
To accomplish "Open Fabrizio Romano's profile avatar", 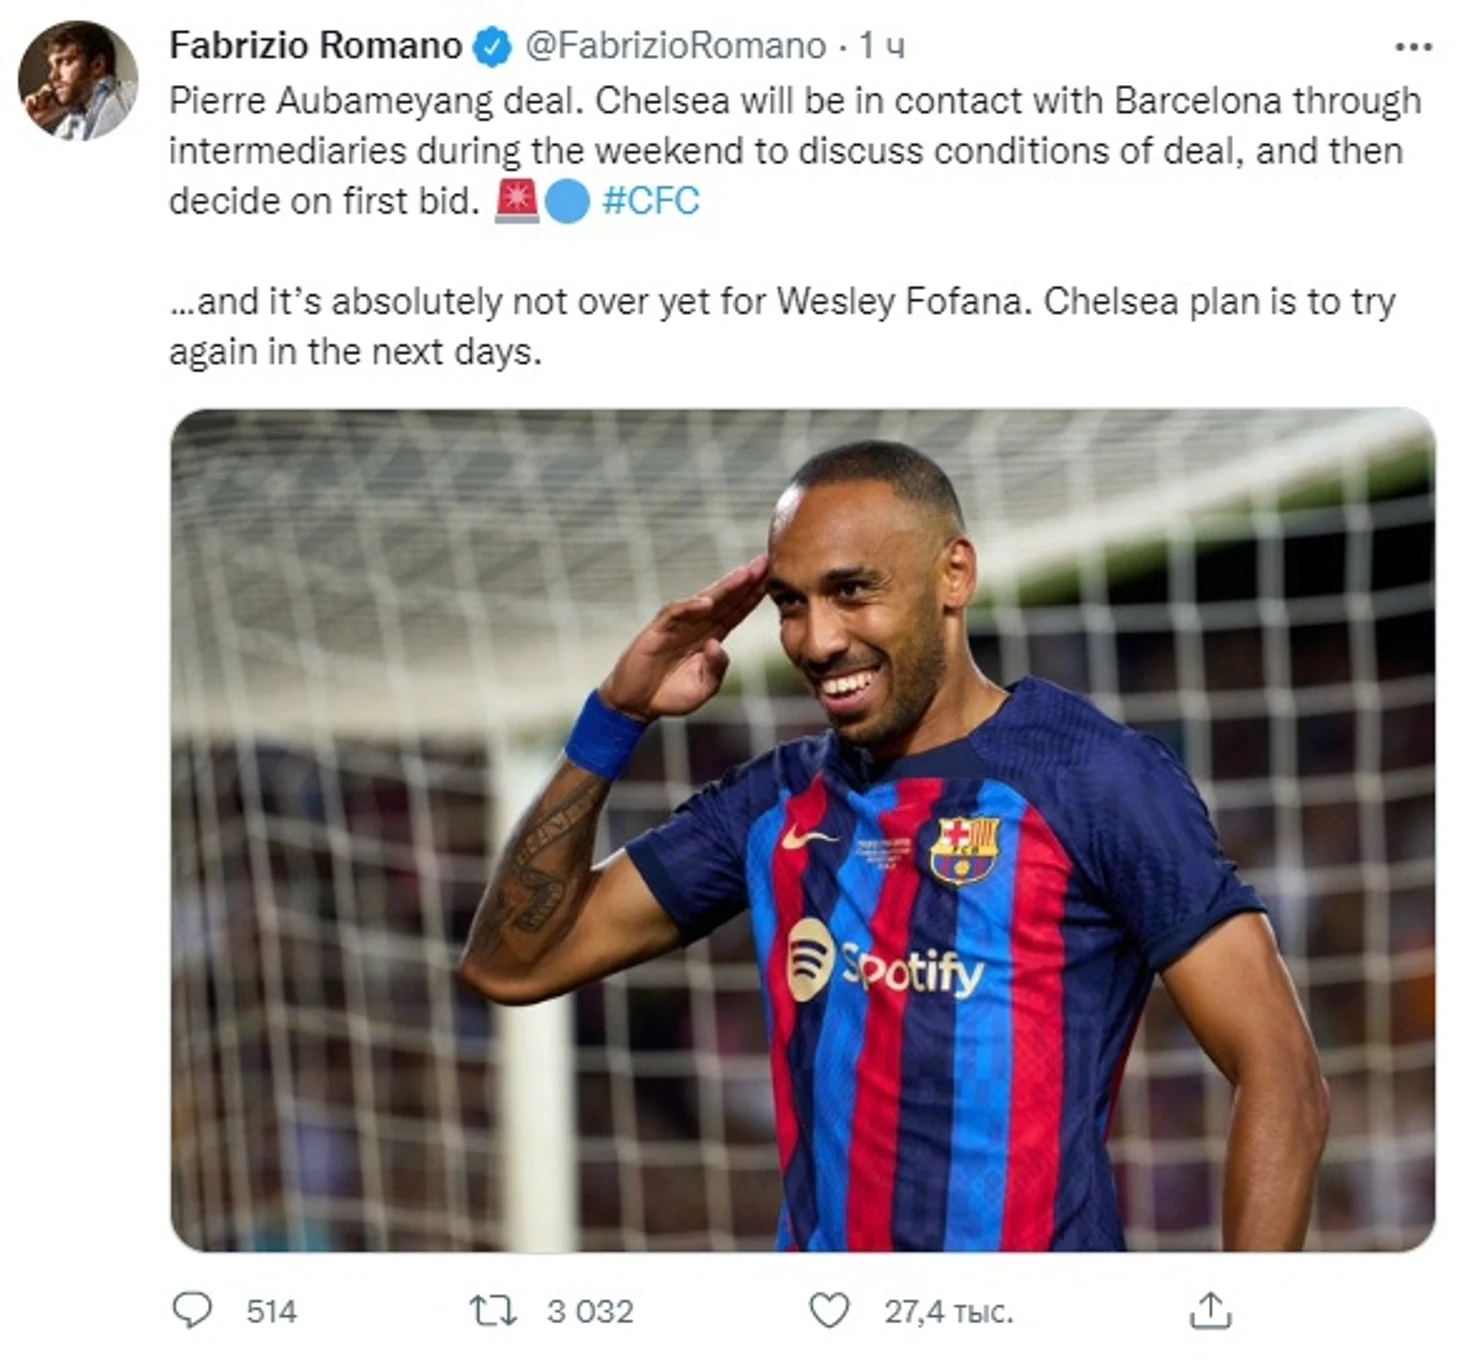I will click(x=78, y=80).
